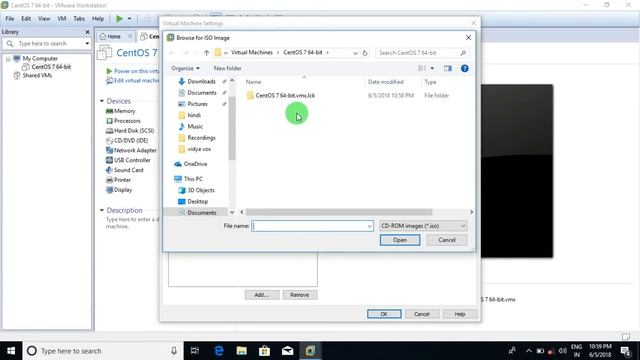This screenshot has width=640, height=360.
Task: Open the VM menu
Action: [x=62, y=19]
